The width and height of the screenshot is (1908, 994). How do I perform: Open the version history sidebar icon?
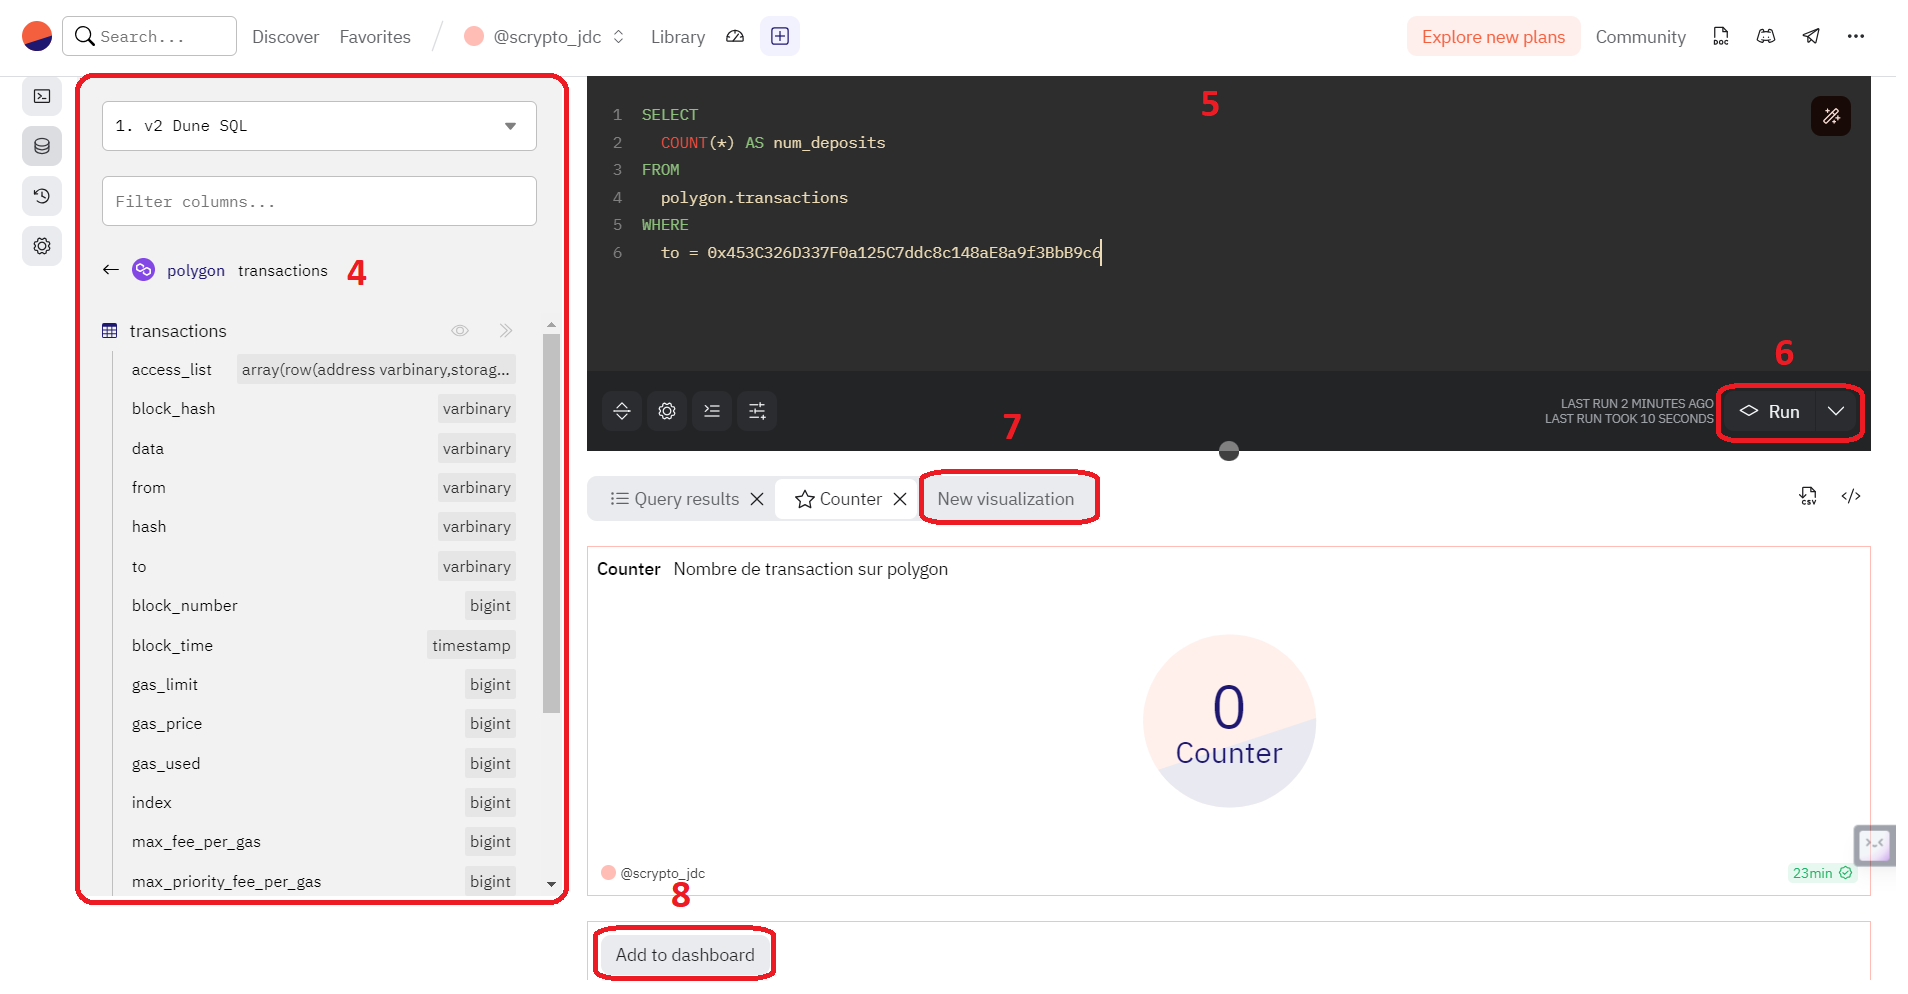point(42,196)
